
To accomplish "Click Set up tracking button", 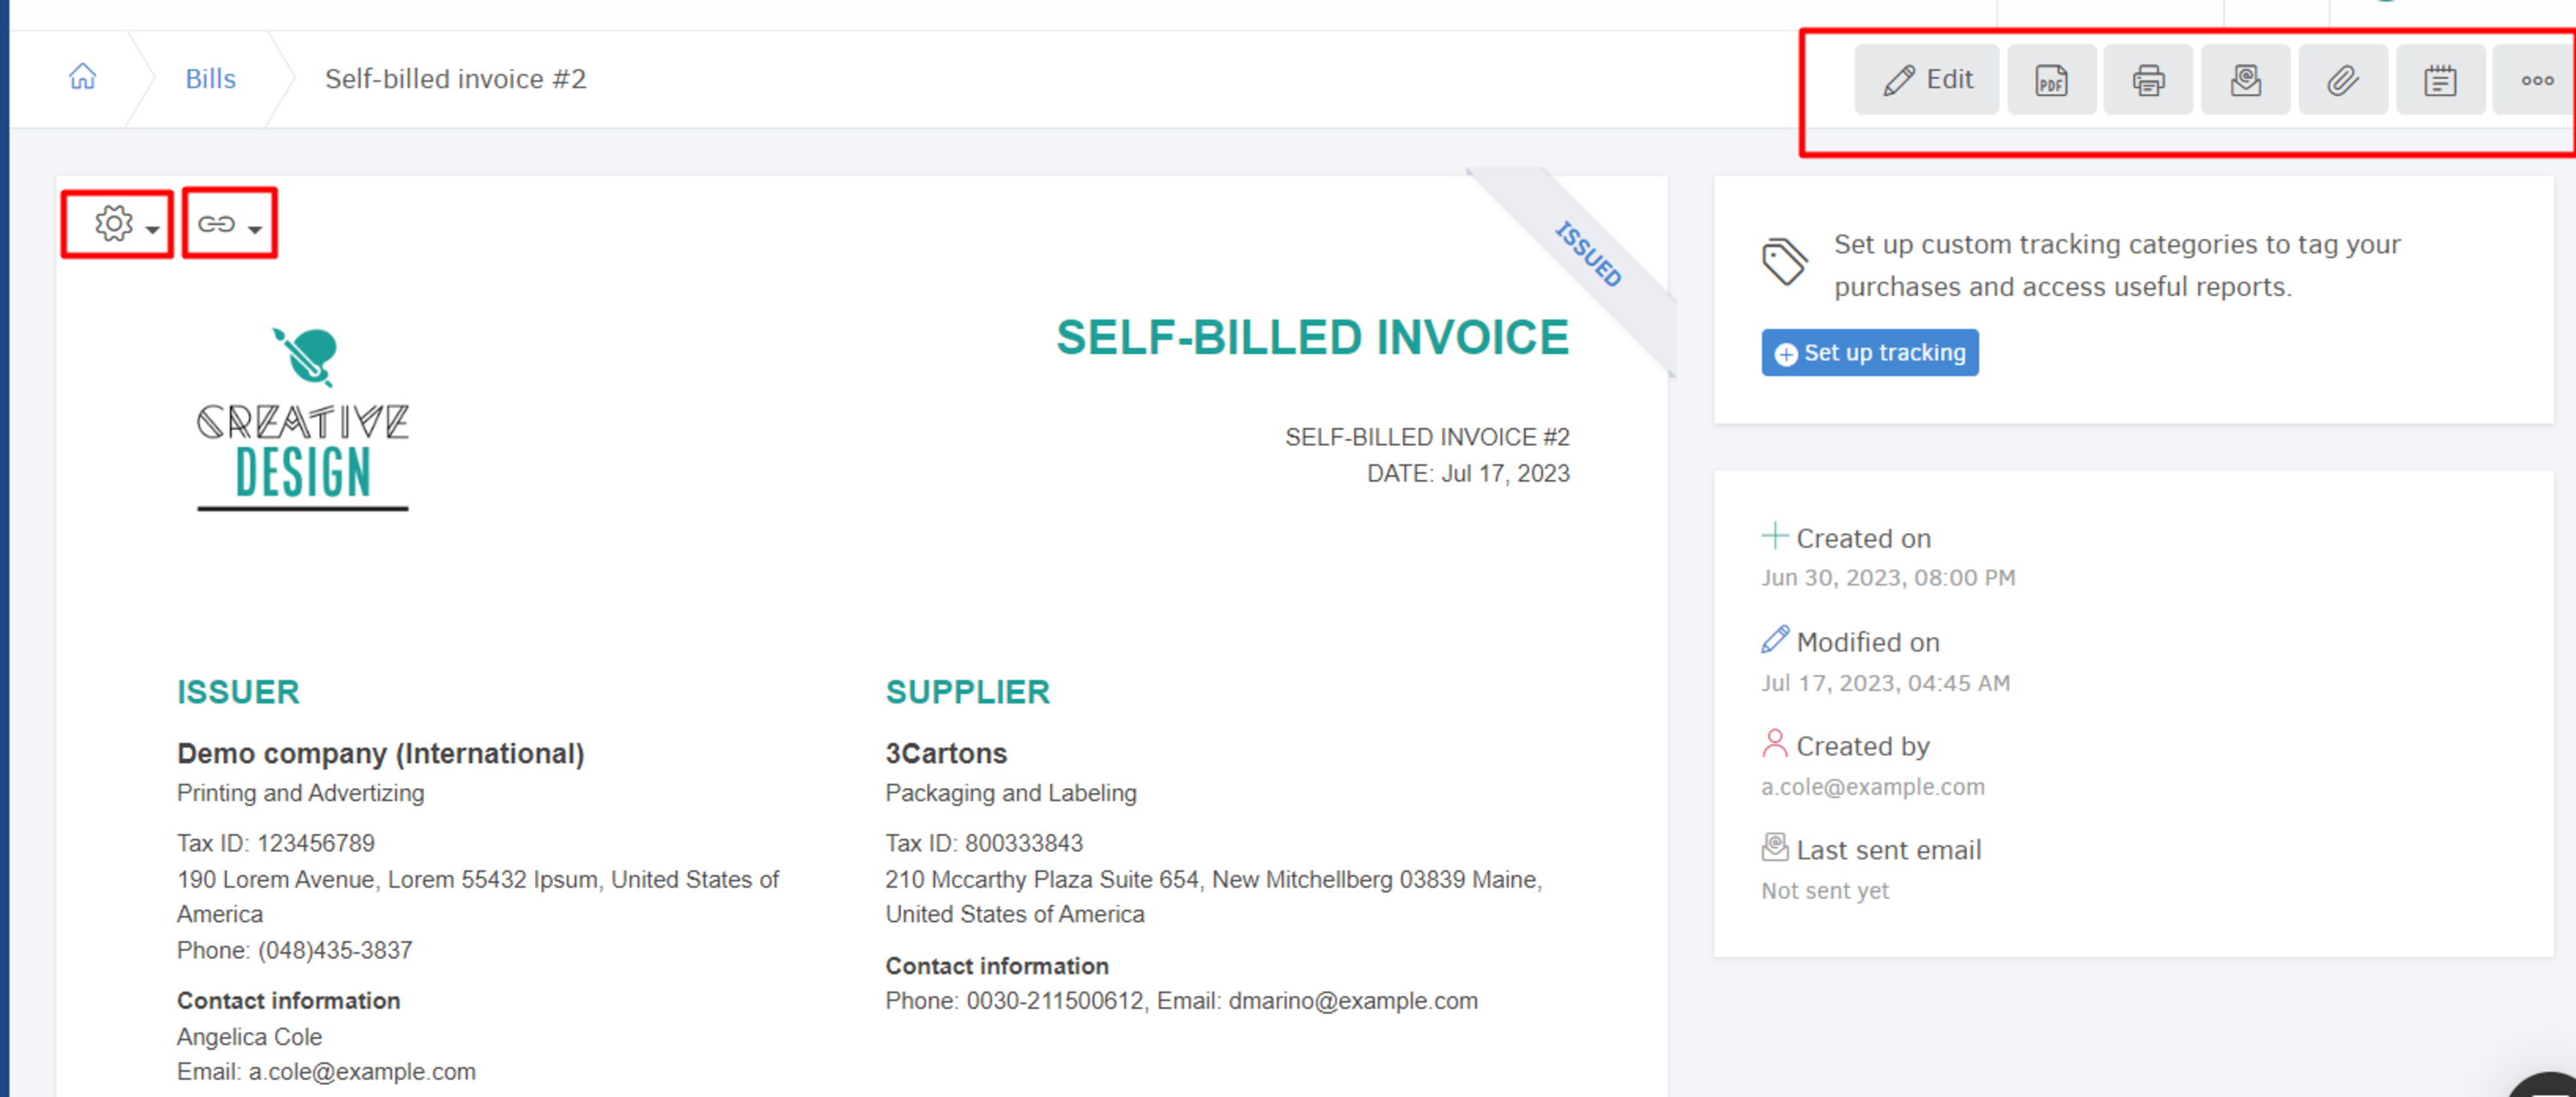I will click(x=1869, y=353).
